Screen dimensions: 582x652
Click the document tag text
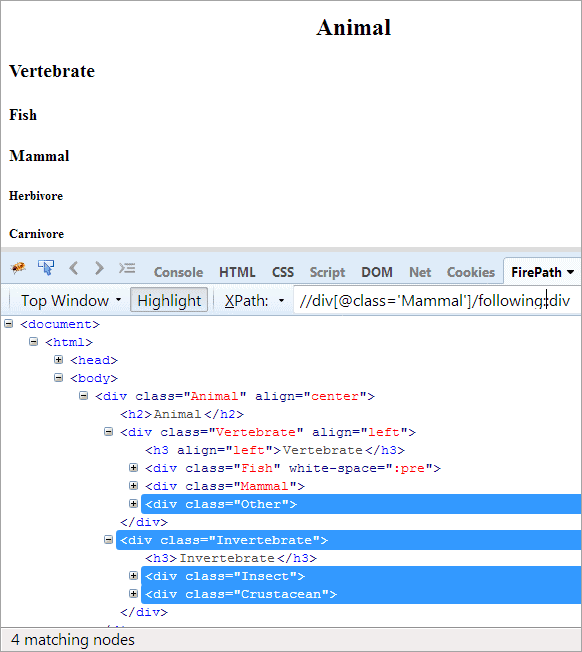(x=60, y=324)
